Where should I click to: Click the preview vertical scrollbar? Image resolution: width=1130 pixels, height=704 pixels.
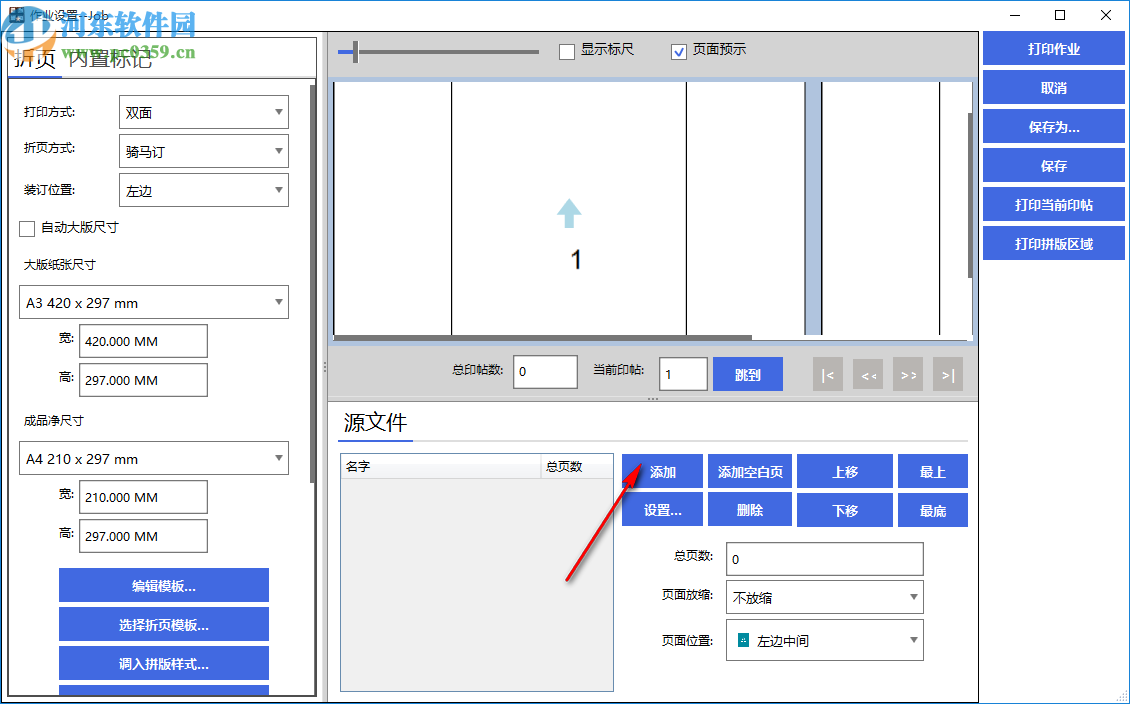click(x=970, y=195)
